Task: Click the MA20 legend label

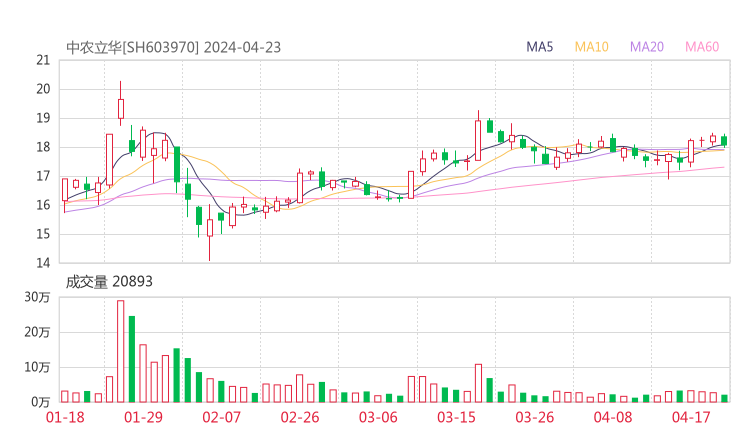Action: point(647,47)
